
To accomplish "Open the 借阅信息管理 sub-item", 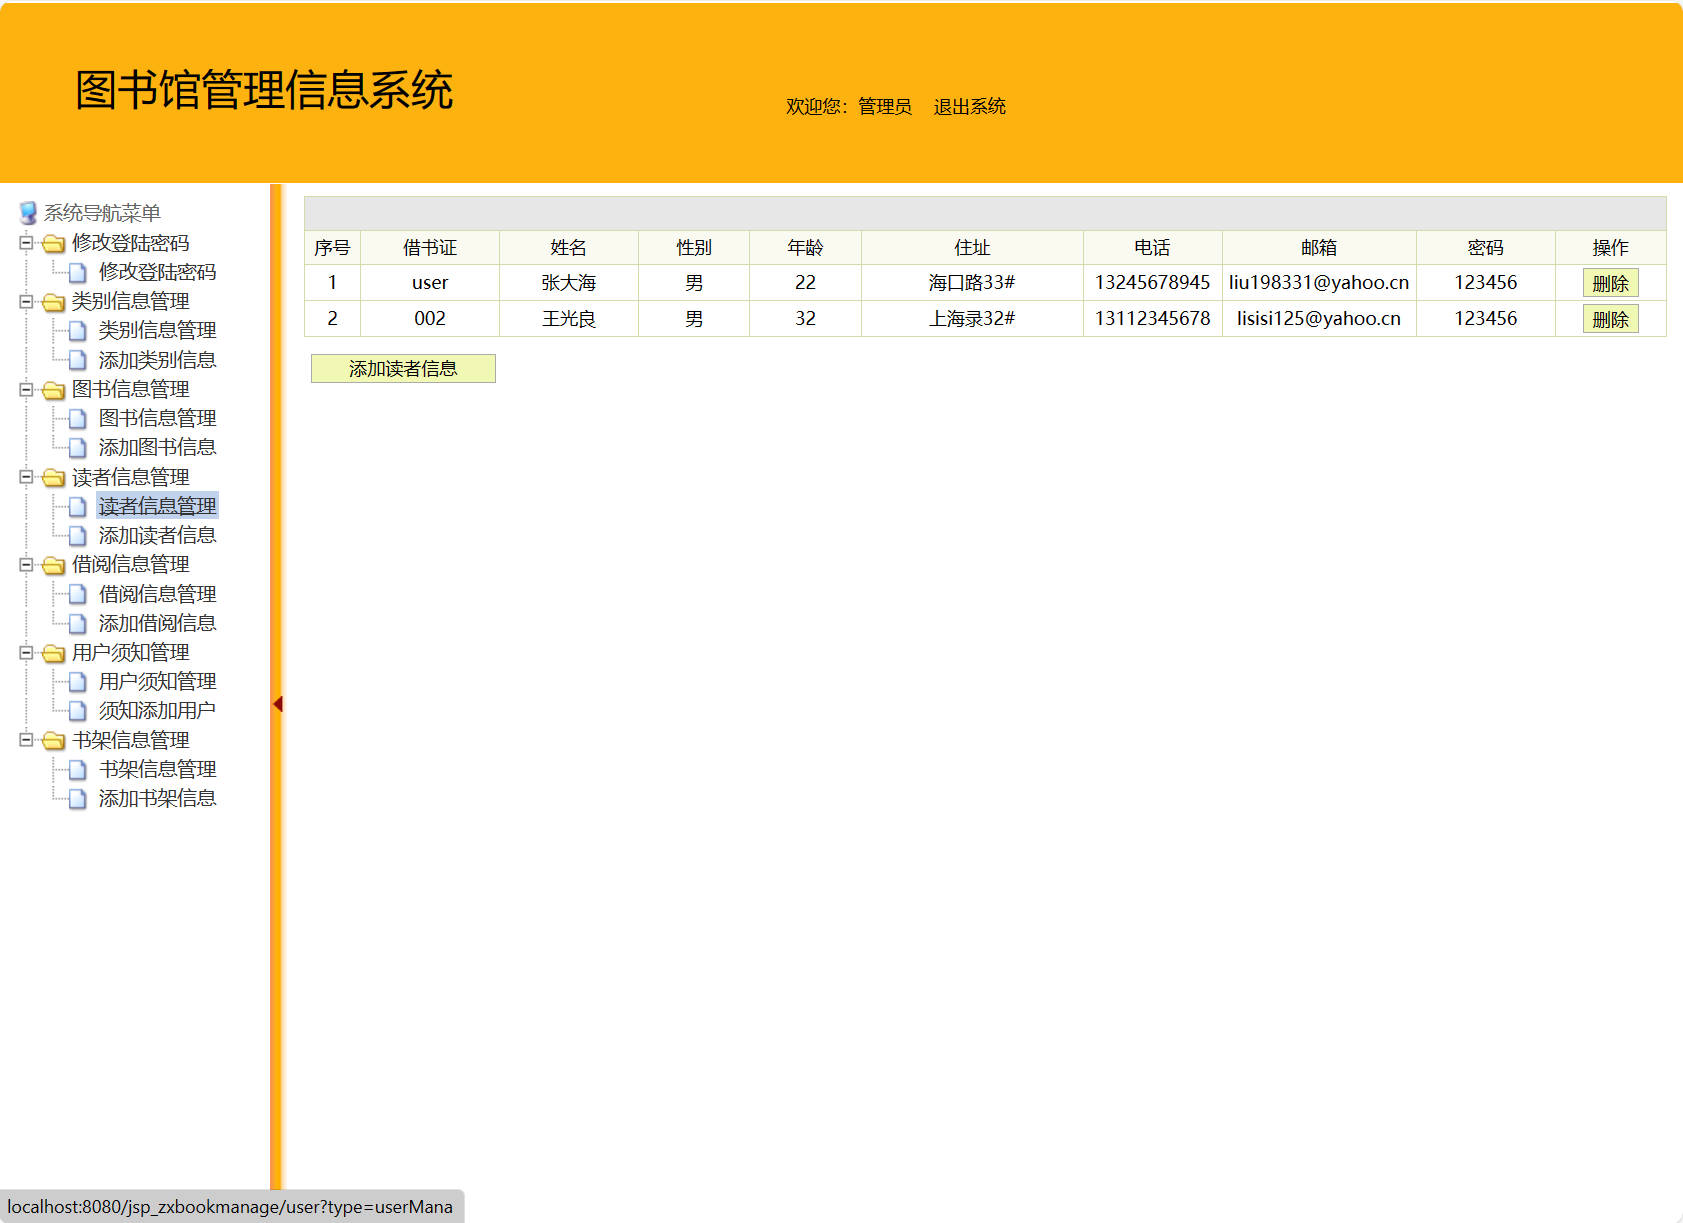I will click(157, 594).
